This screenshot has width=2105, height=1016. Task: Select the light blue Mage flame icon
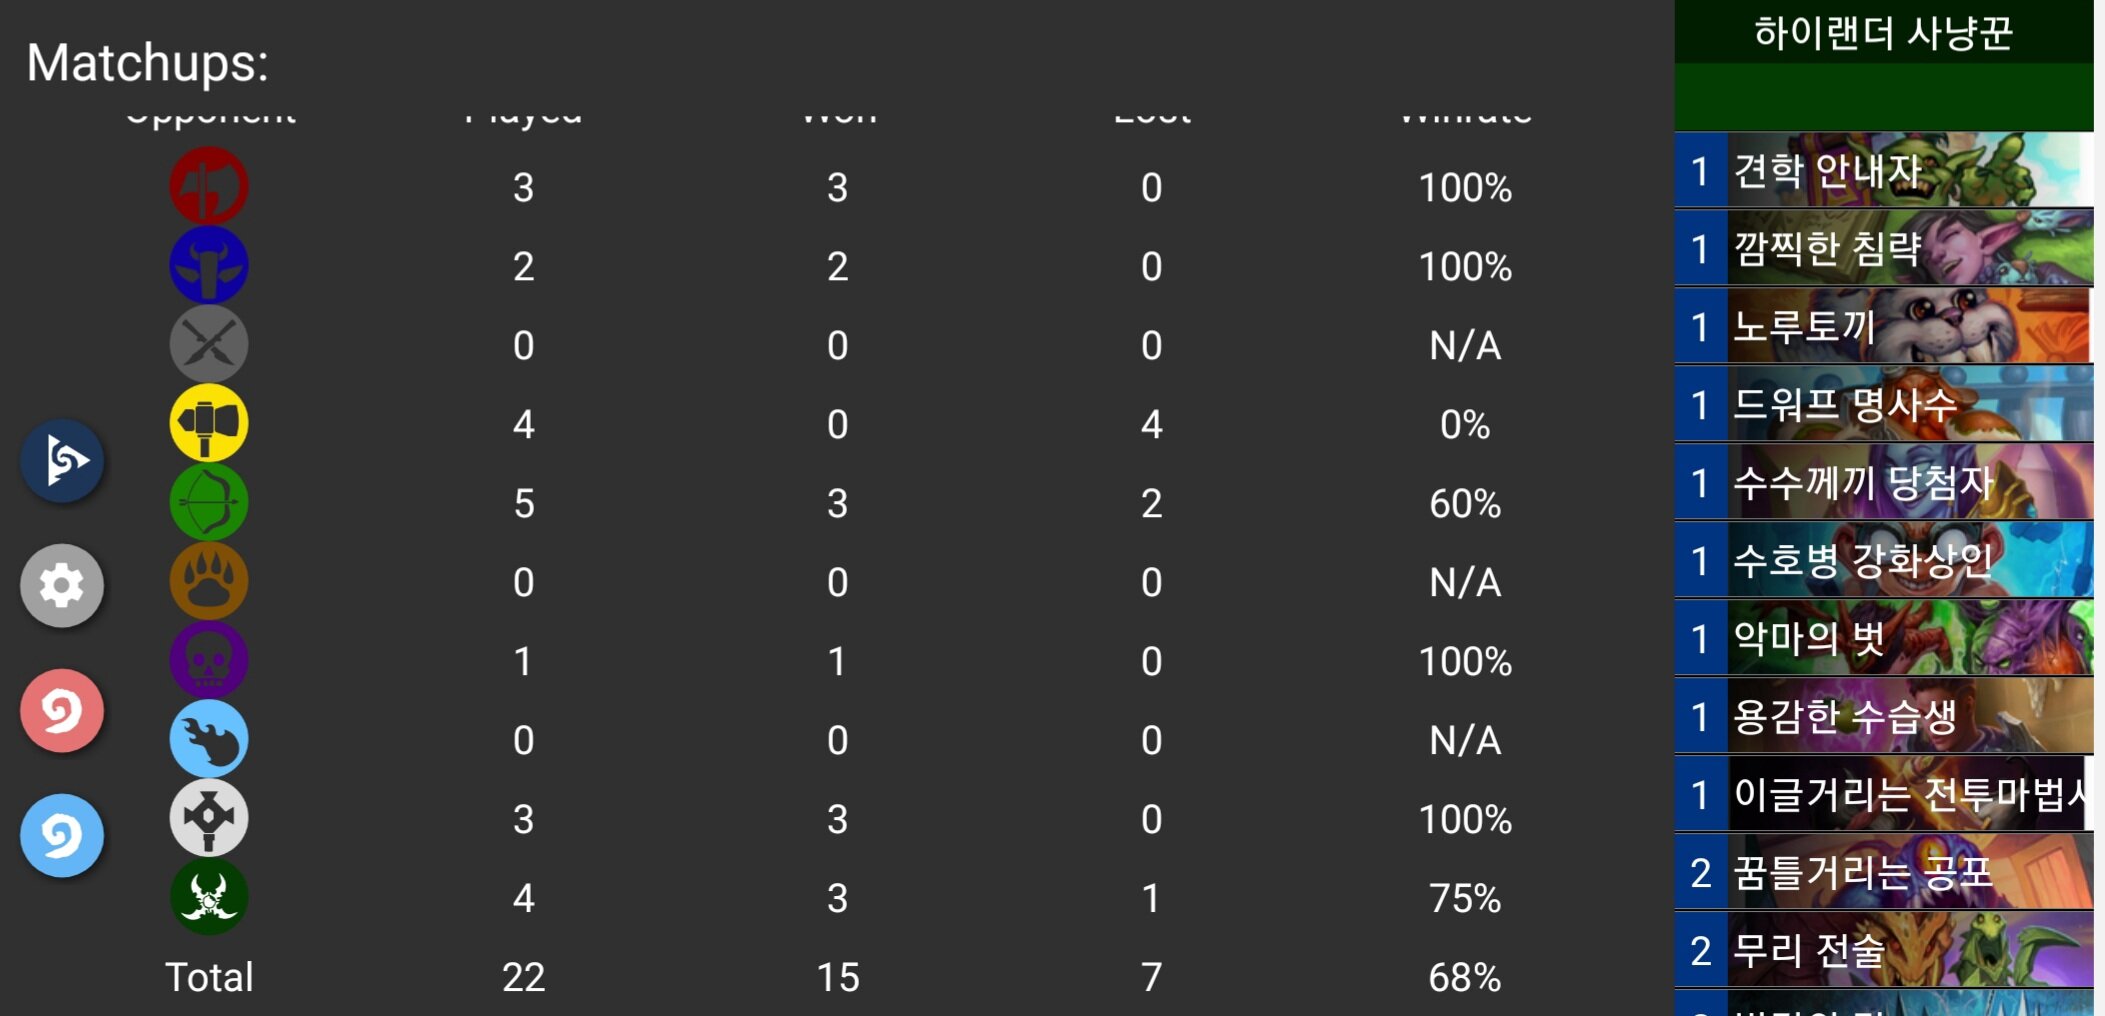pos(209,739)
